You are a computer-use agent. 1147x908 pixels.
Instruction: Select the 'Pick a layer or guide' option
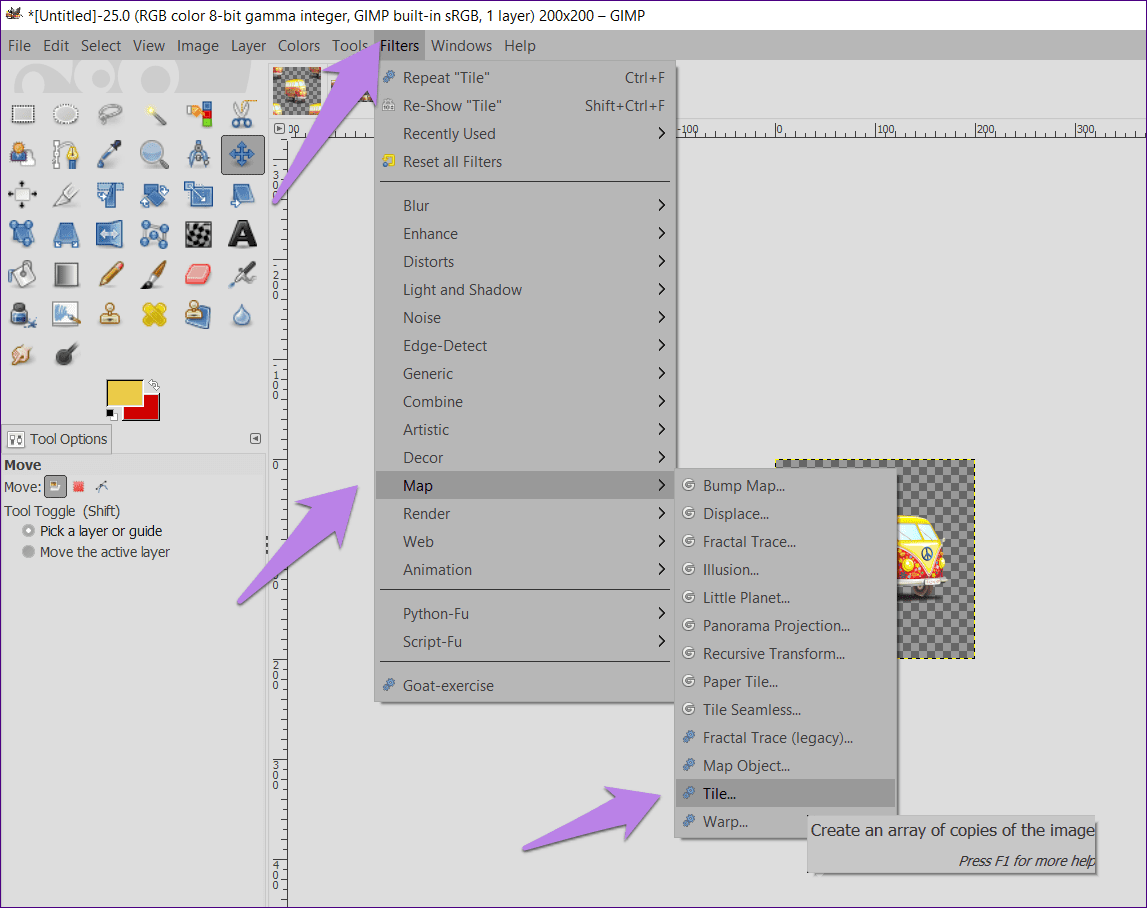coord(93,531)
